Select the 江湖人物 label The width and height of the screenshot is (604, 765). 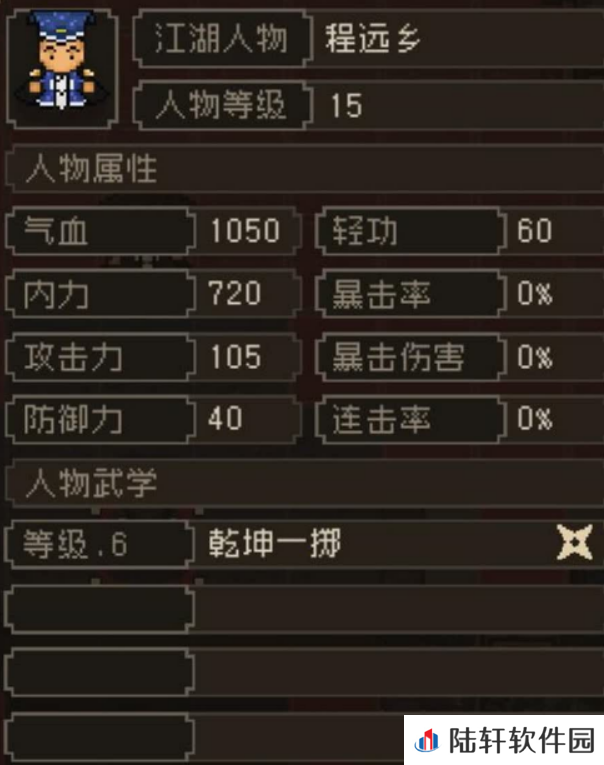[222, 39]
